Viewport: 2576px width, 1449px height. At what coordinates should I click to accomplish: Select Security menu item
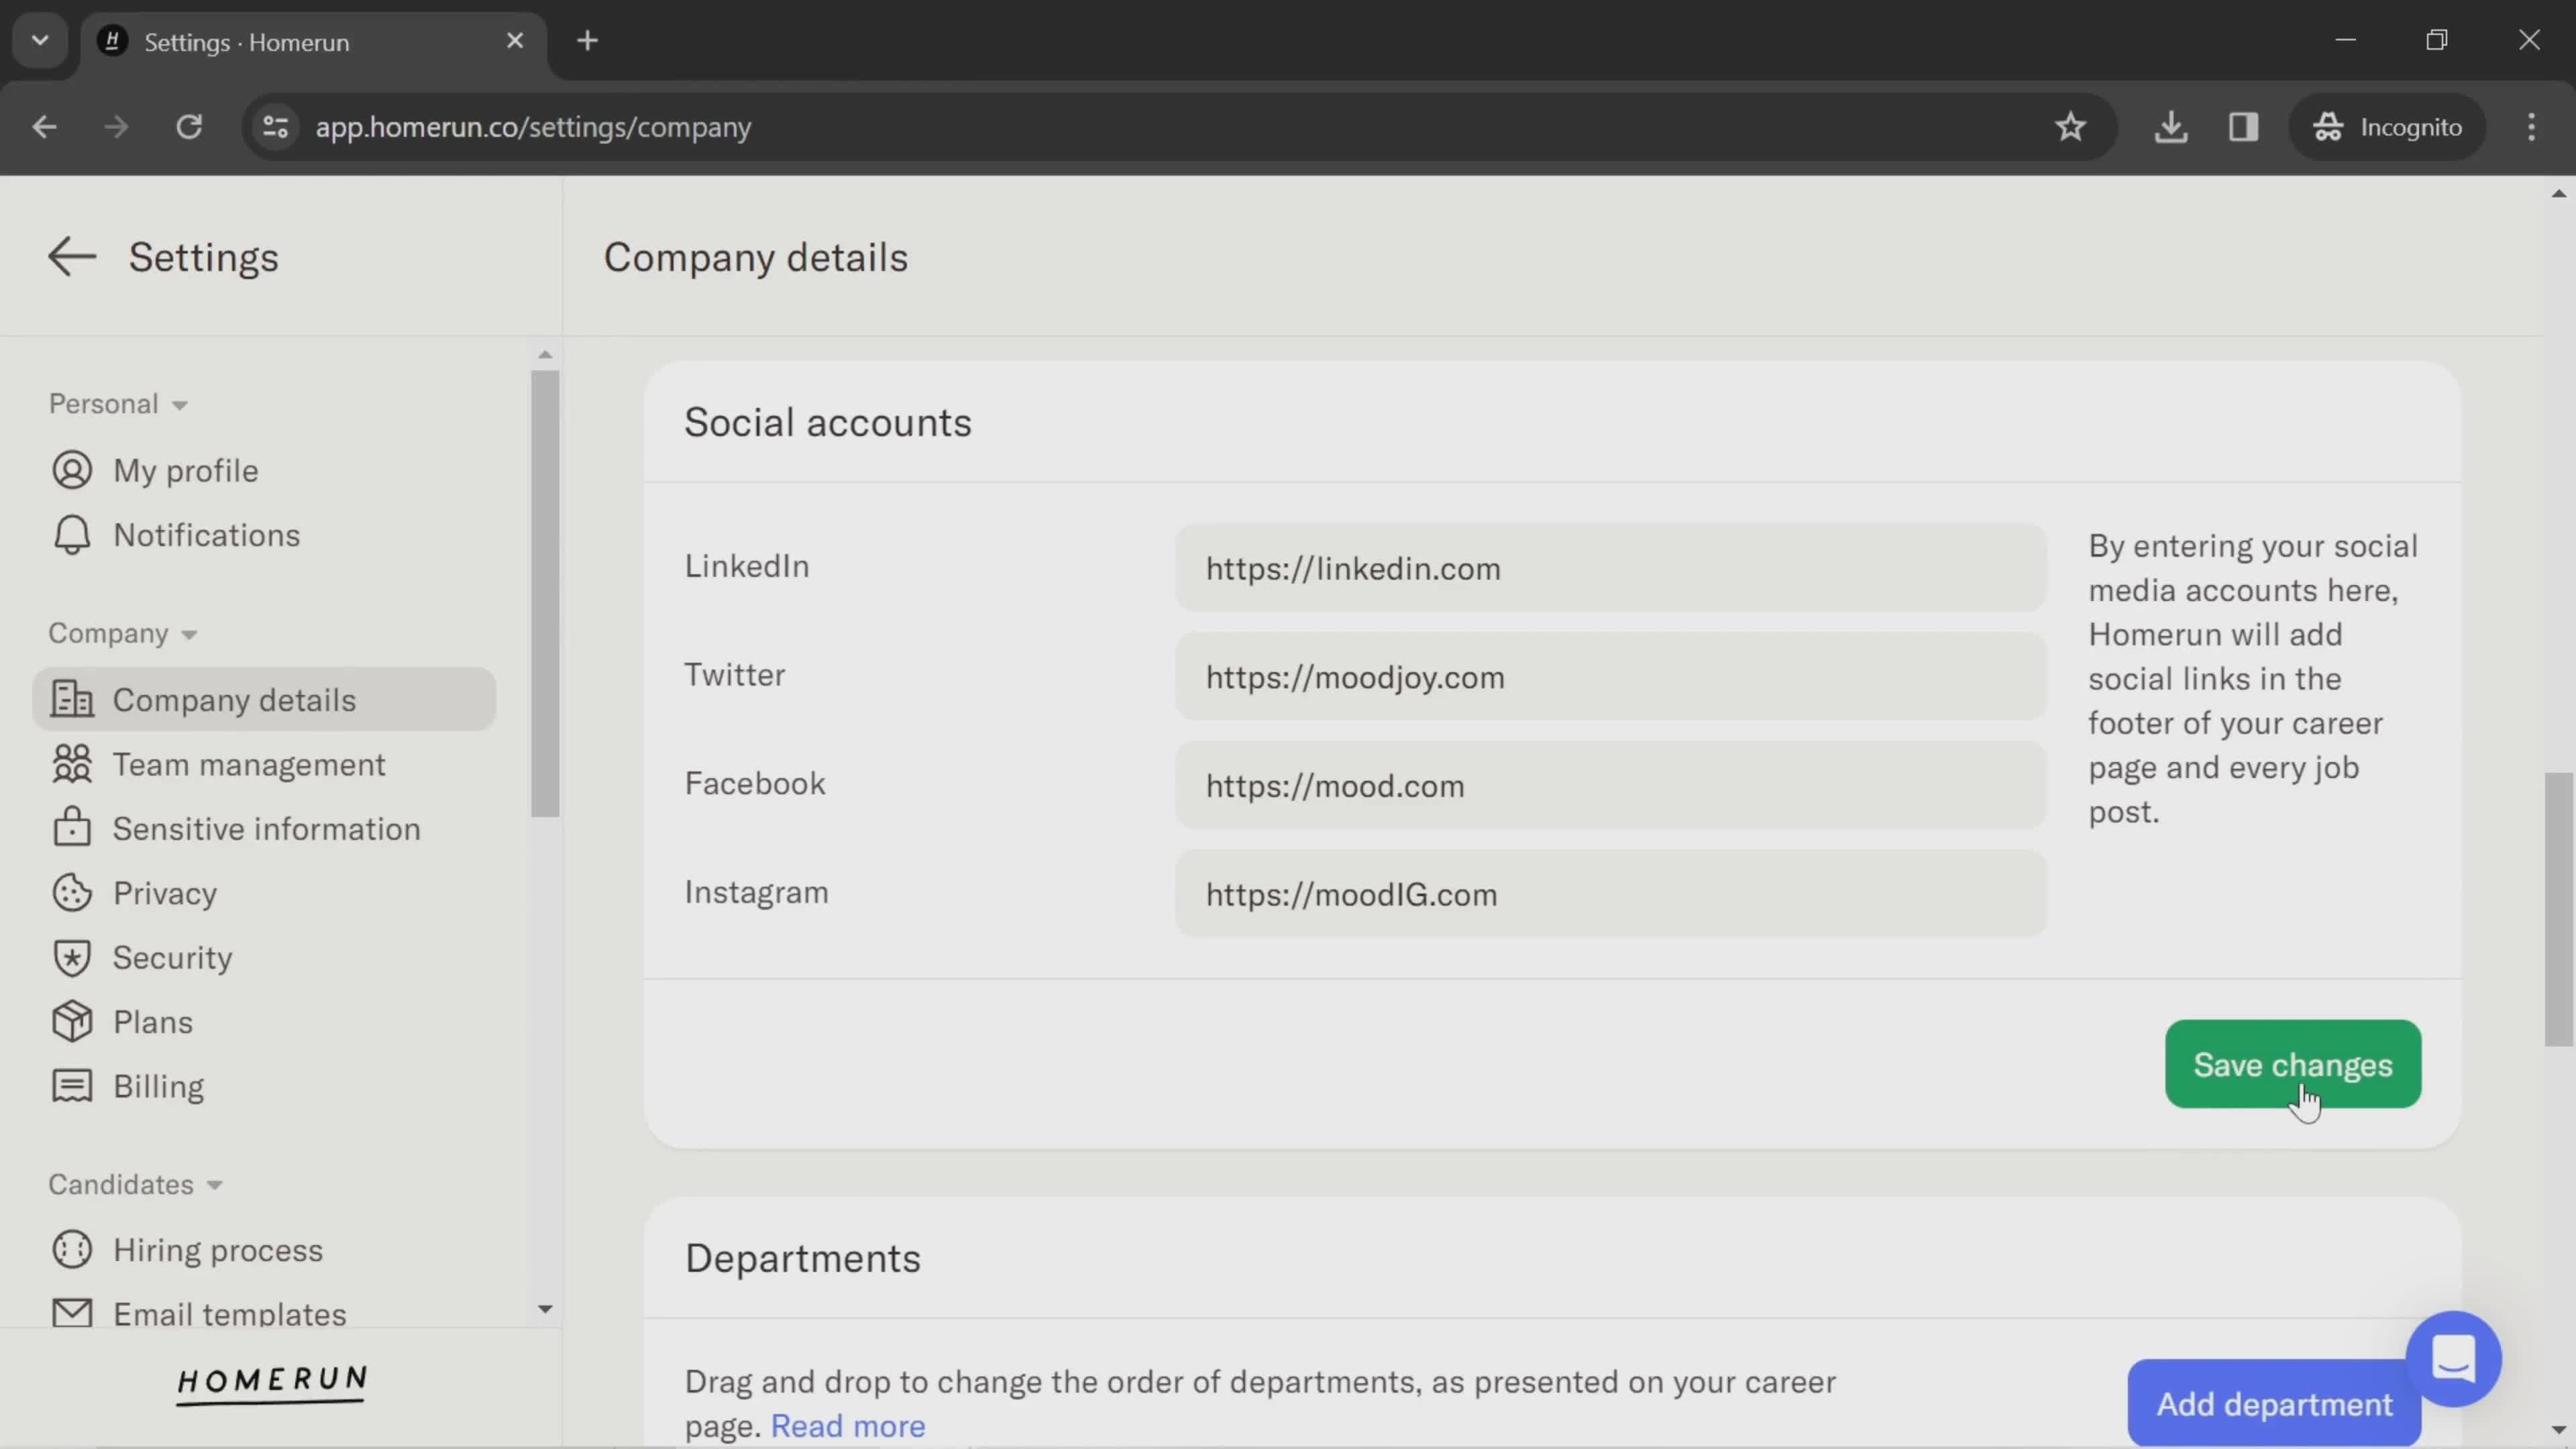click(x=264, y=957)
